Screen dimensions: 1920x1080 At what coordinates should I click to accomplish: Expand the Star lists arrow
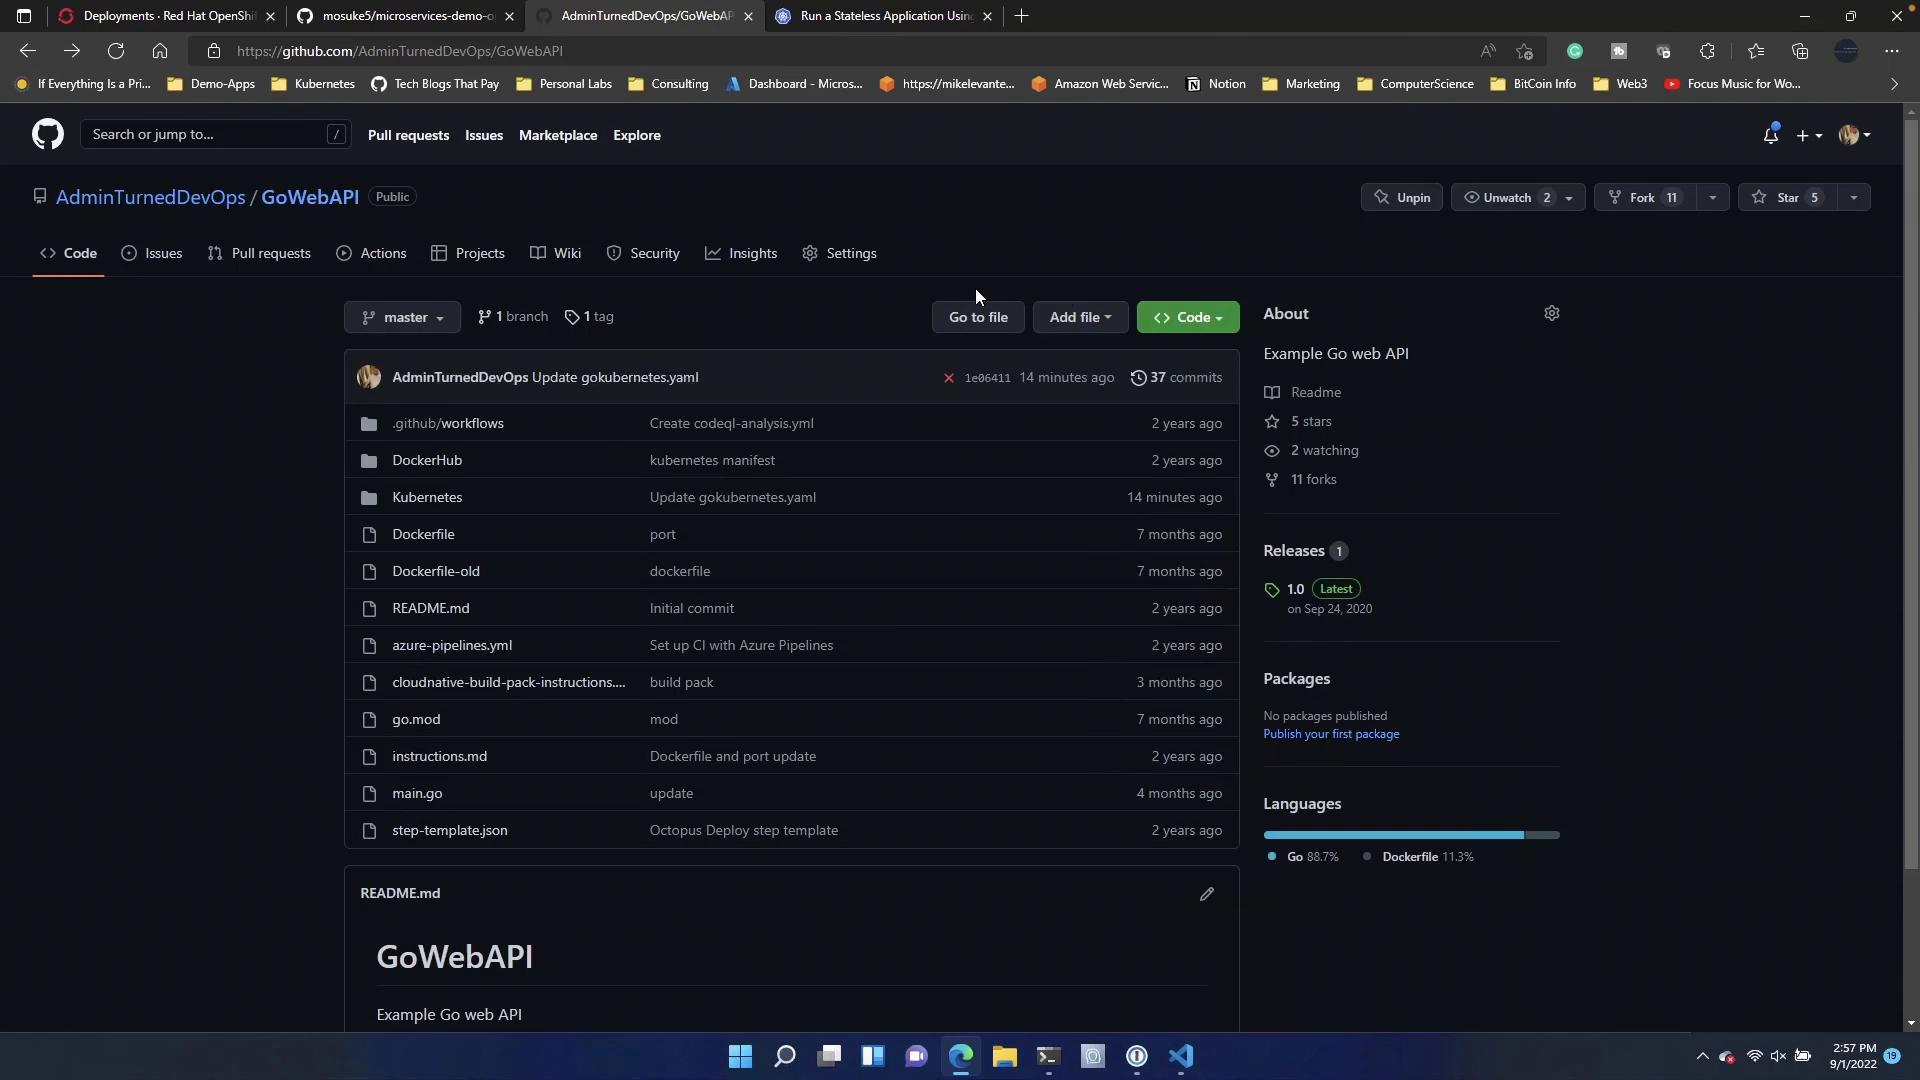click(1853, 197)
